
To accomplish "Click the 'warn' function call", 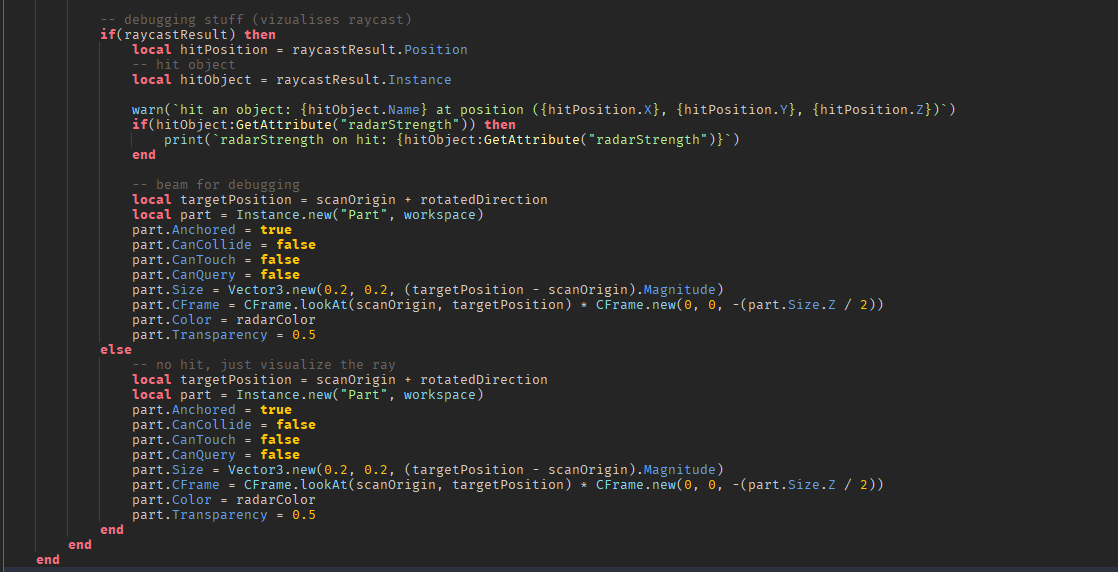I will coord(148,109).
